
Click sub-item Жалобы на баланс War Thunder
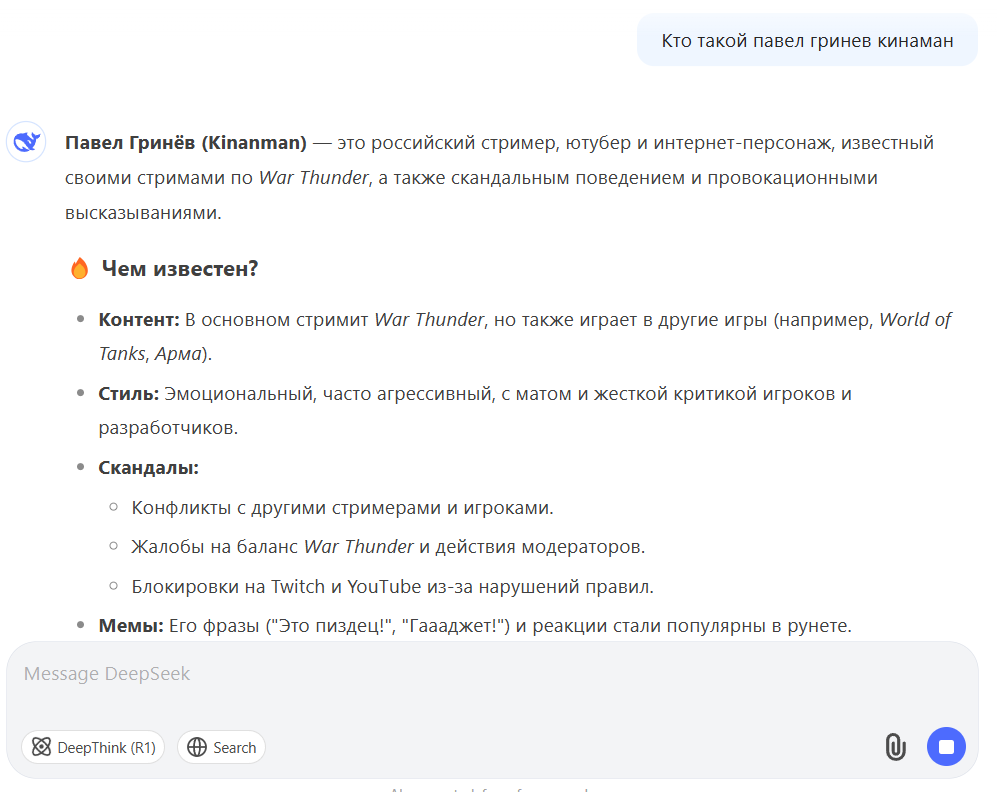point(388,547)
